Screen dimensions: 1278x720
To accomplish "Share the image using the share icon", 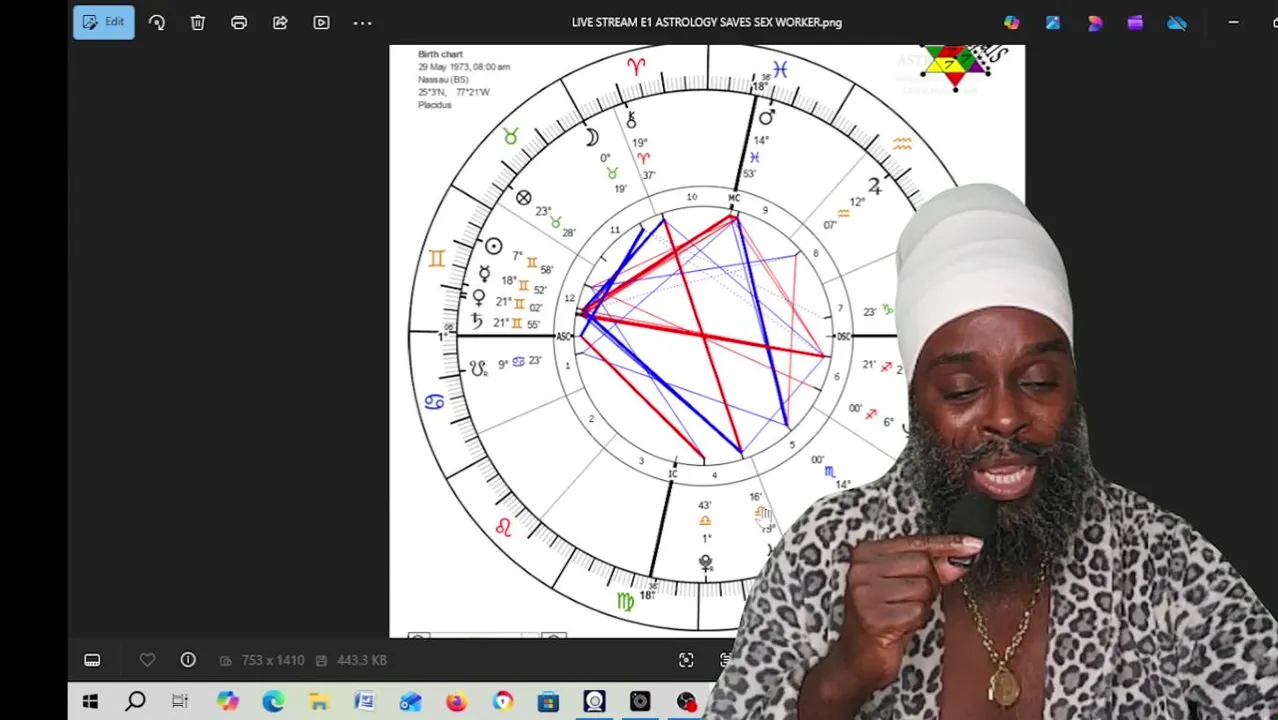I will pos(280,22).
